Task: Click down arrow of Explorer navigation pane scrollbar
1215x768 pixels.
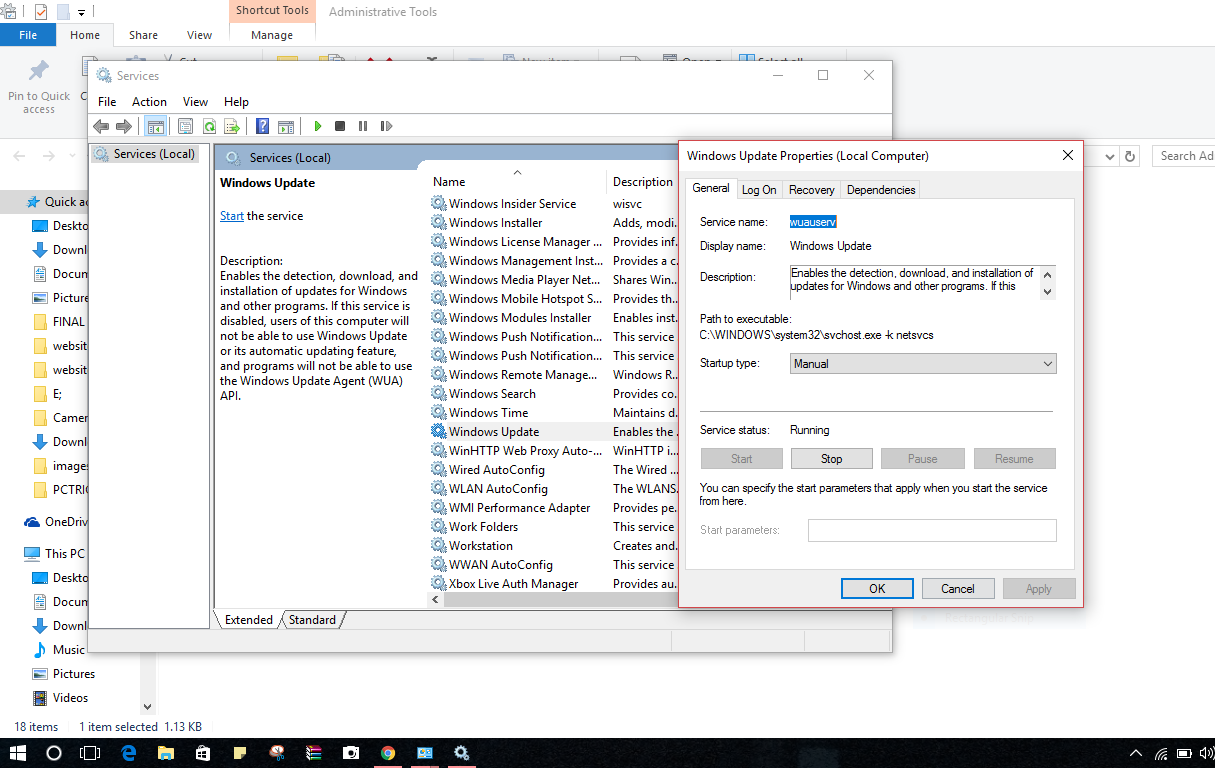Action: tap(148, 707)
